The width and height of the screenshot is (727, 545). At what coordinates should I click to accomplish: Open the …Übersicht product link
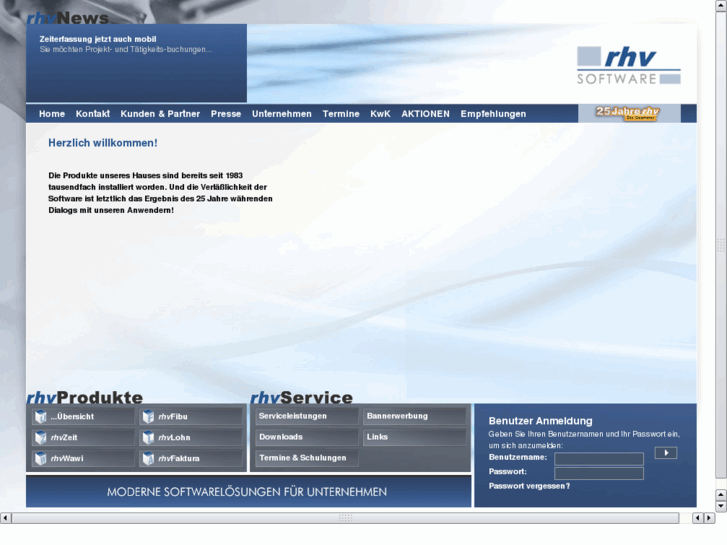(x=83, y=417)
